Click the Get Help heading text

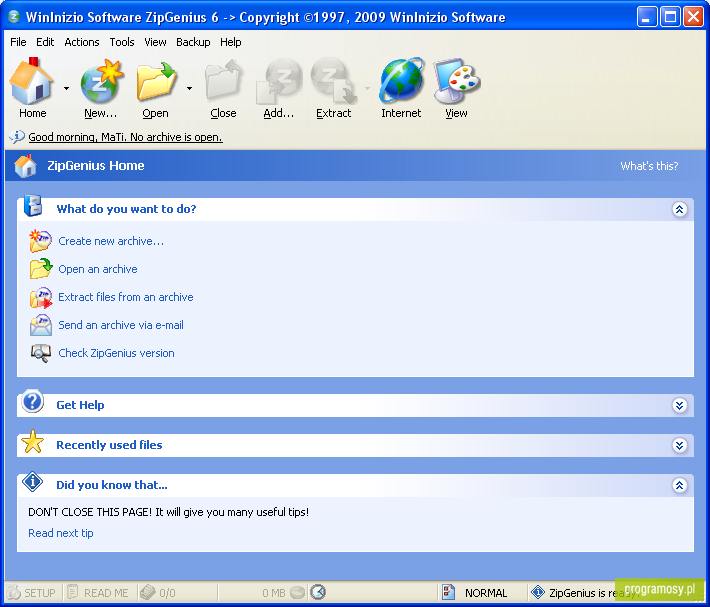[80, 405]
